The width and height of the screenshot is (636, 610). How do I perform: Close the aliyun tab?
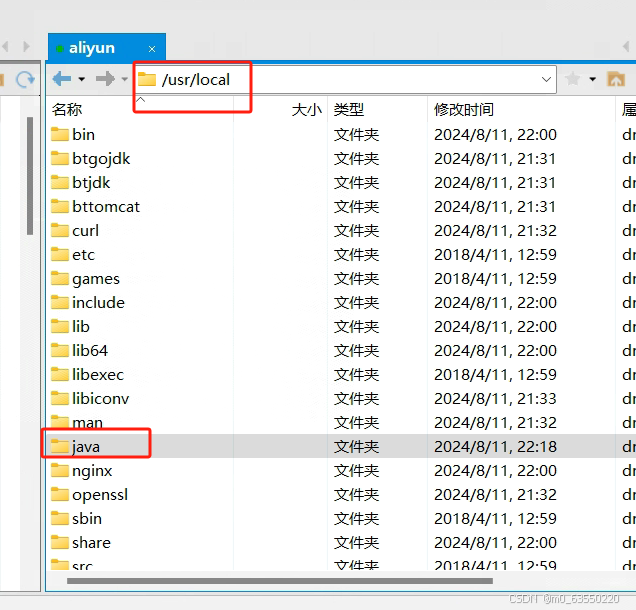point(152,48)
